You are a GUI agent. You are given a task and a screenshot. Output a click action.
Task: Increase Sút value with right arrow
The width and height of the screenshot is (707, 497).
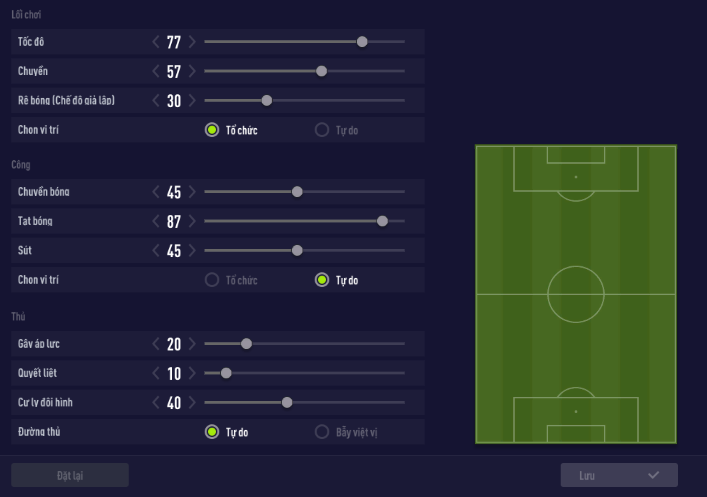(192, 251)
